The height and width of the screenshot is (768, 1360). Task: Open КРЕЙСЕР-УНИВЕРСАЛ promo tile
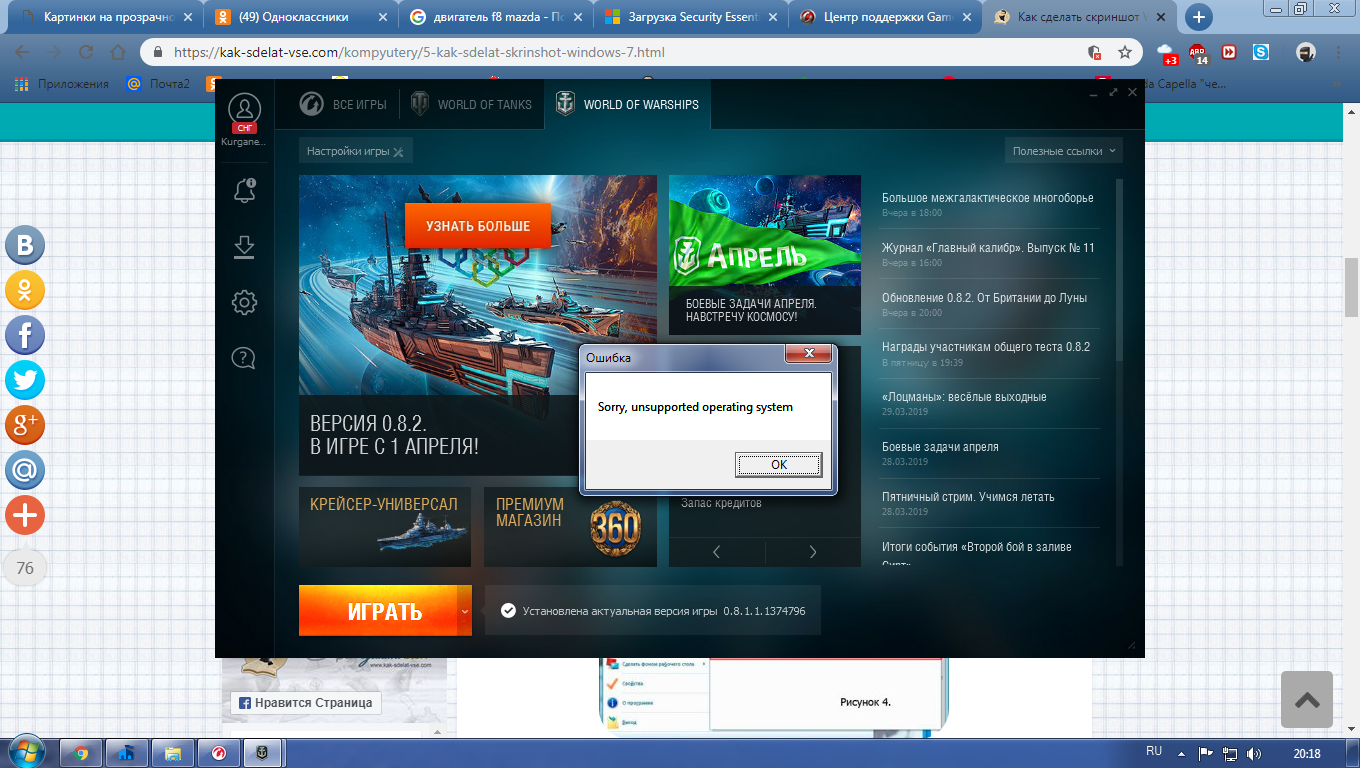click(x=385, y=527)
